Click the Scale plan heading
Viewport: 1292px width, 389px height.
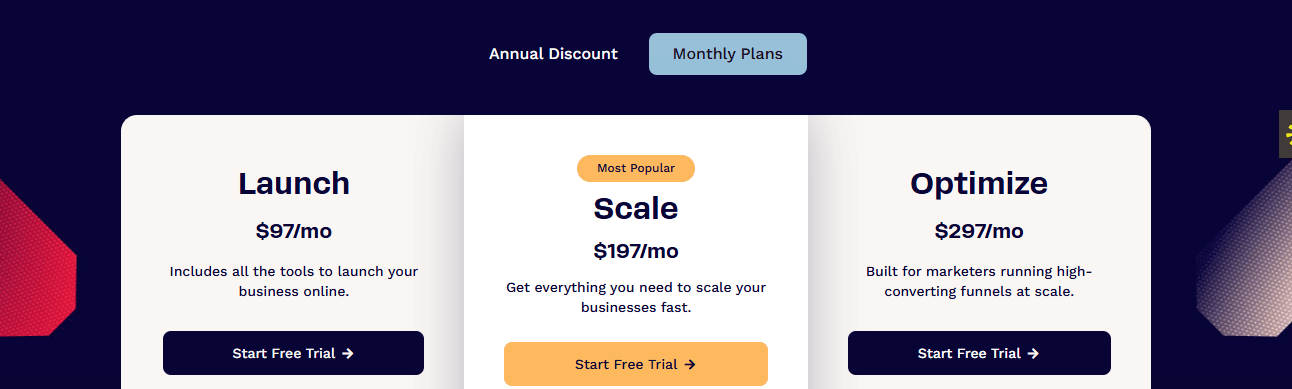click(x=636, y=207)
